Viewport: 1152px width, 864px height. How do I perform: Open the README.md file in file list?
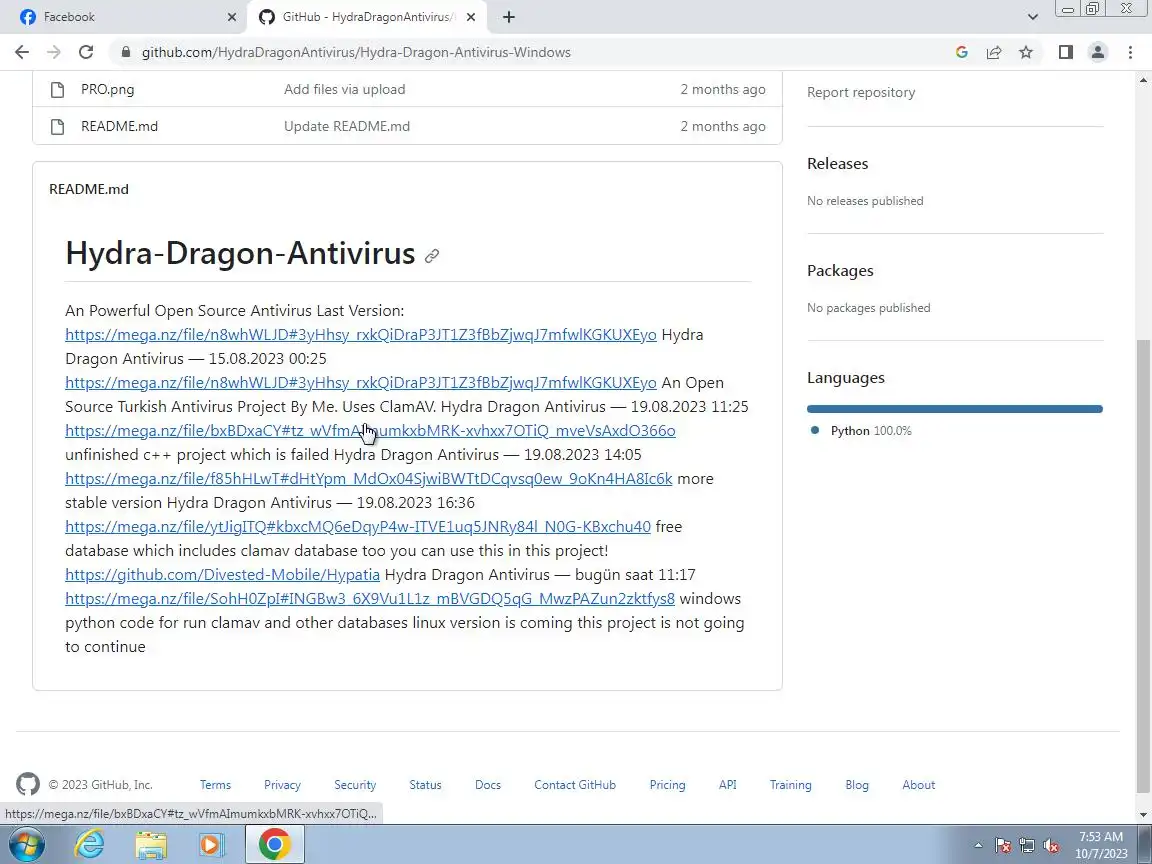119,126
